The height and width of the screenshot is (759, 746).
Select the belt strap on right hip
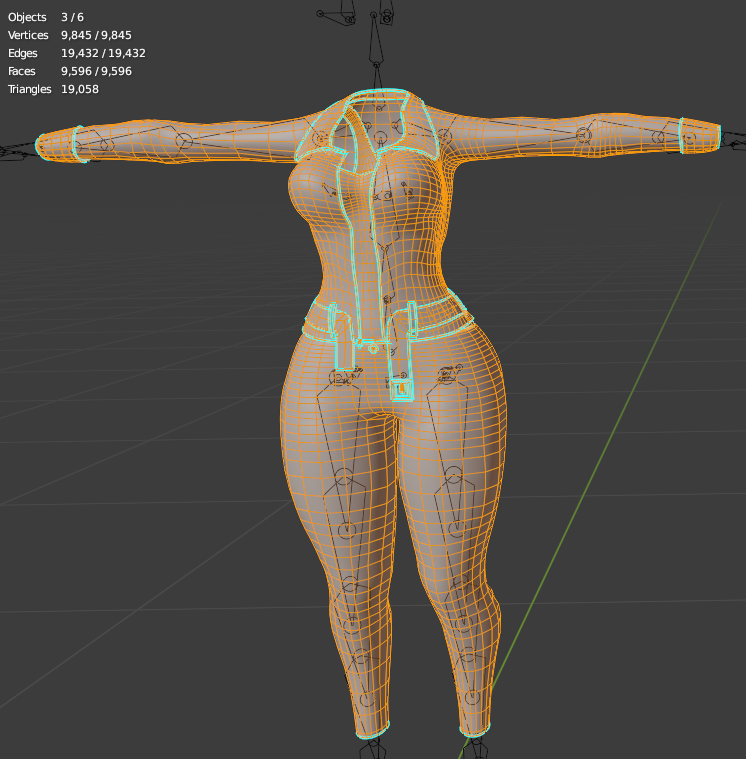click(x=445, y=320)
